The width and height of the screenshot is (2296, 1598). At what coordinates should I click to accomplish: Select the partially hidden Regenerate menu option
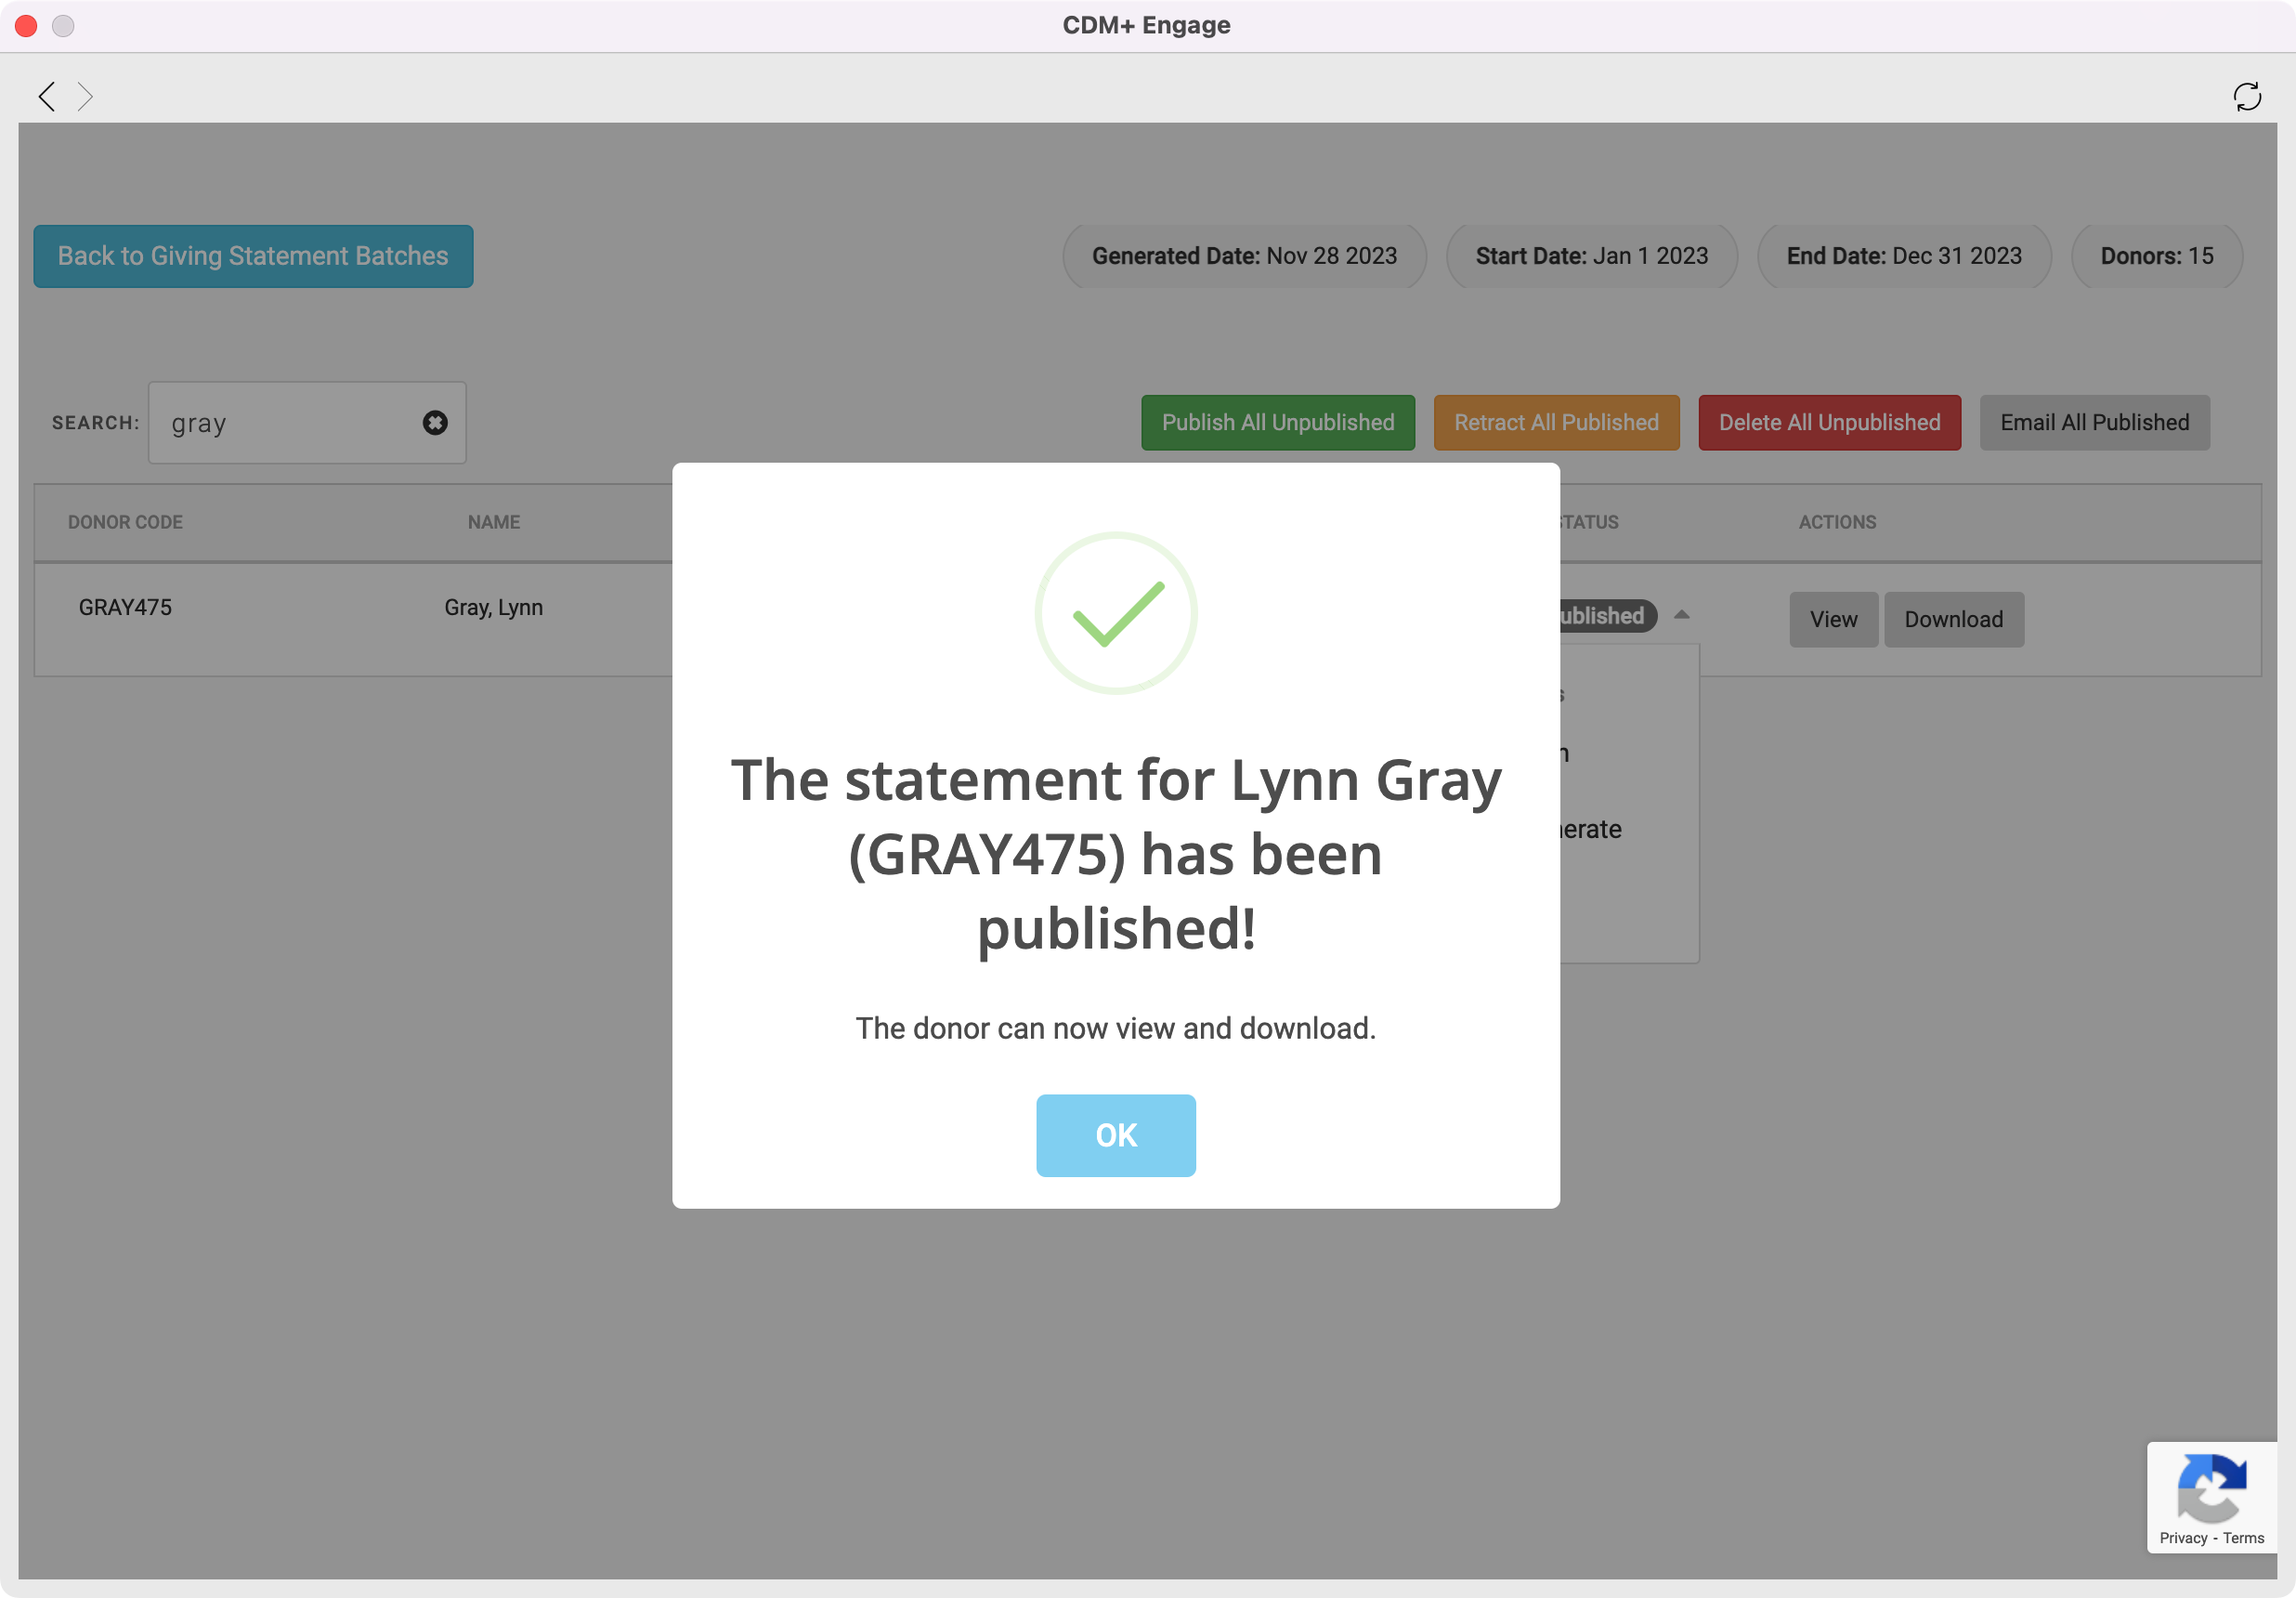tap(1592, 829)
